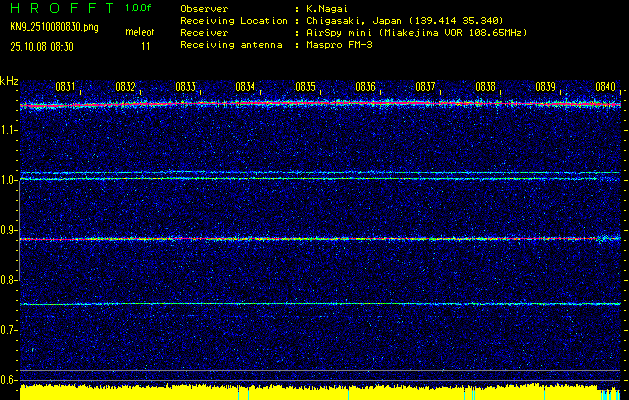
Task: Click the 0840 time marker
Action: pyautogui.click(x=605, y=87)
